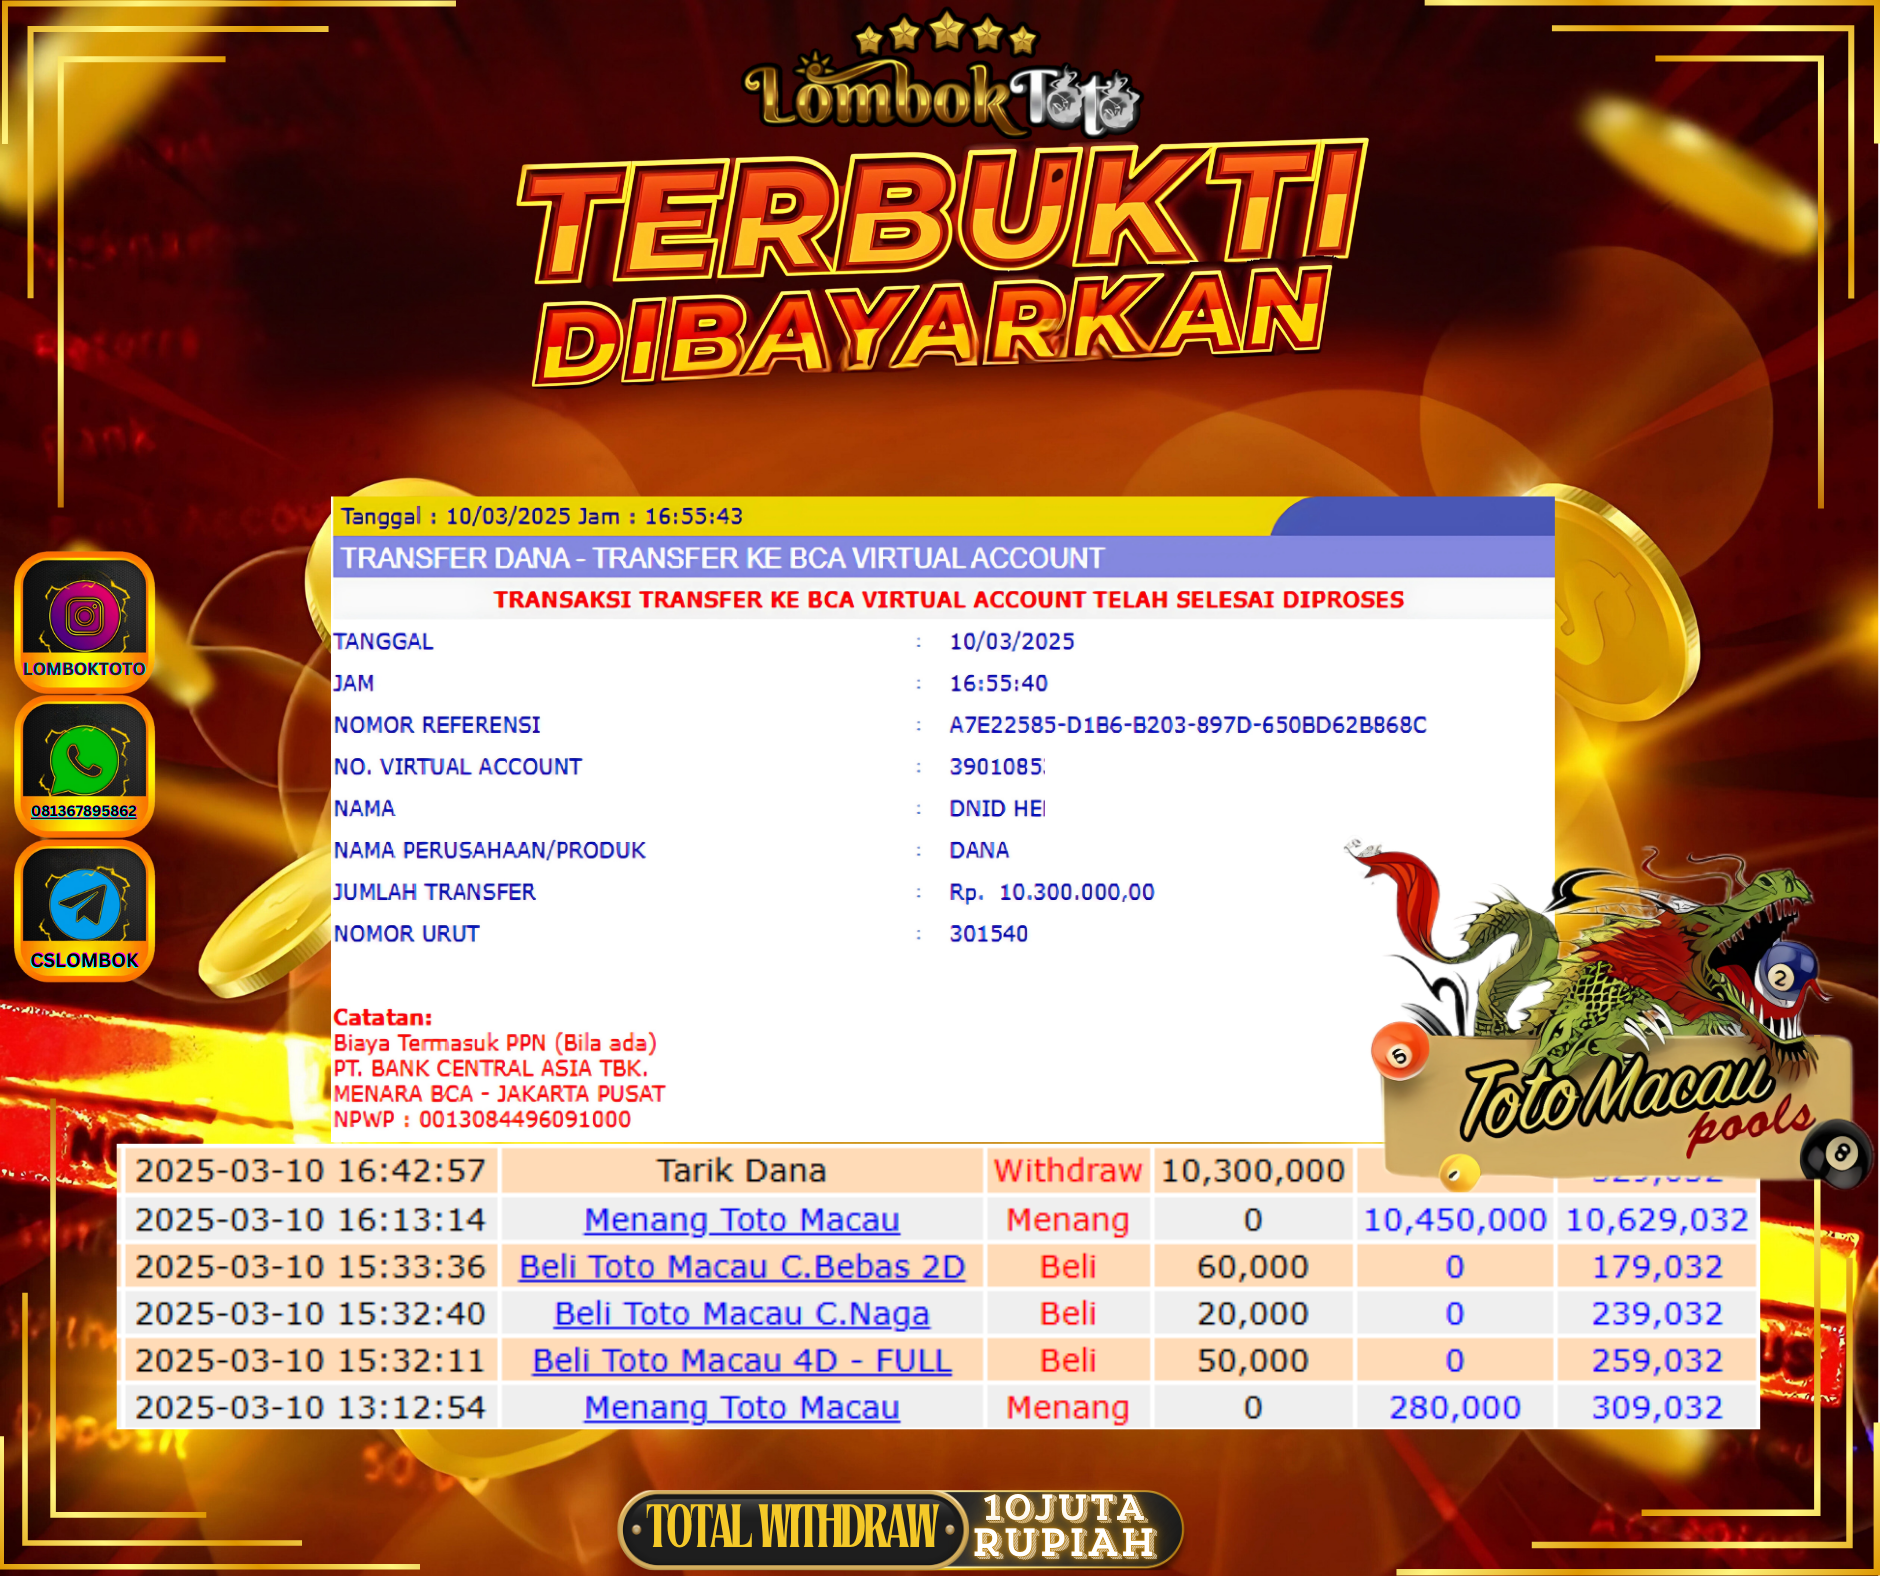Click the Instagram icon above LOMBOKTOTO
This screenshot has height=1576, width=1880.
click(84, 615)
